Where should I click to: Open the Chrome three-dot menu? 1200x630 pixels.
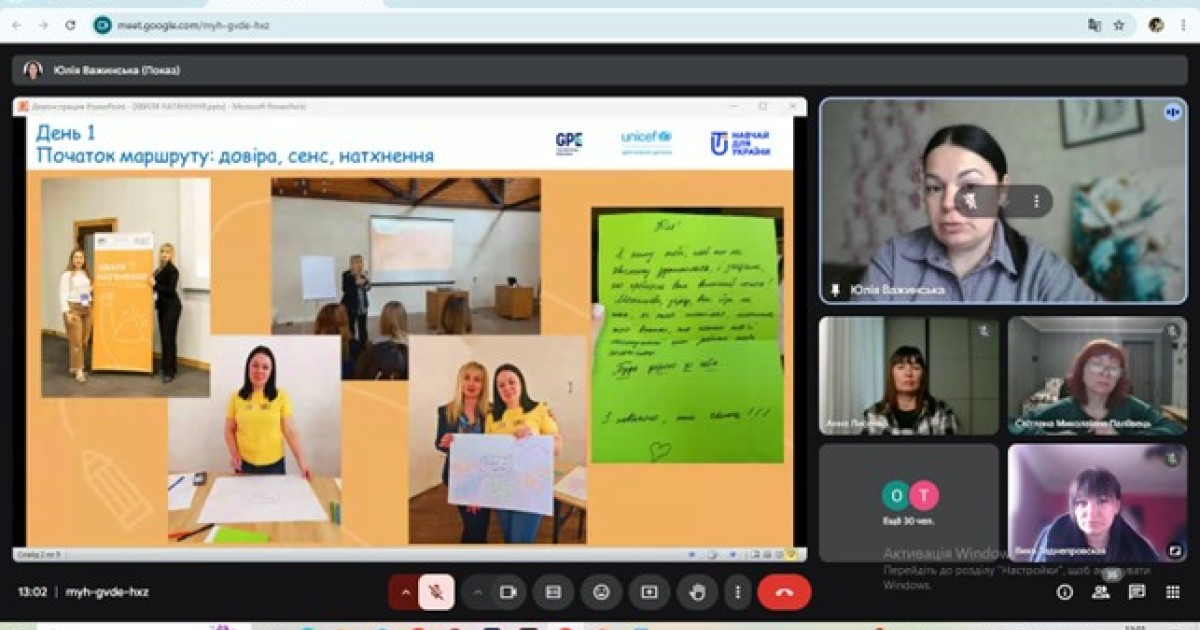click(x=1184, y=25)
